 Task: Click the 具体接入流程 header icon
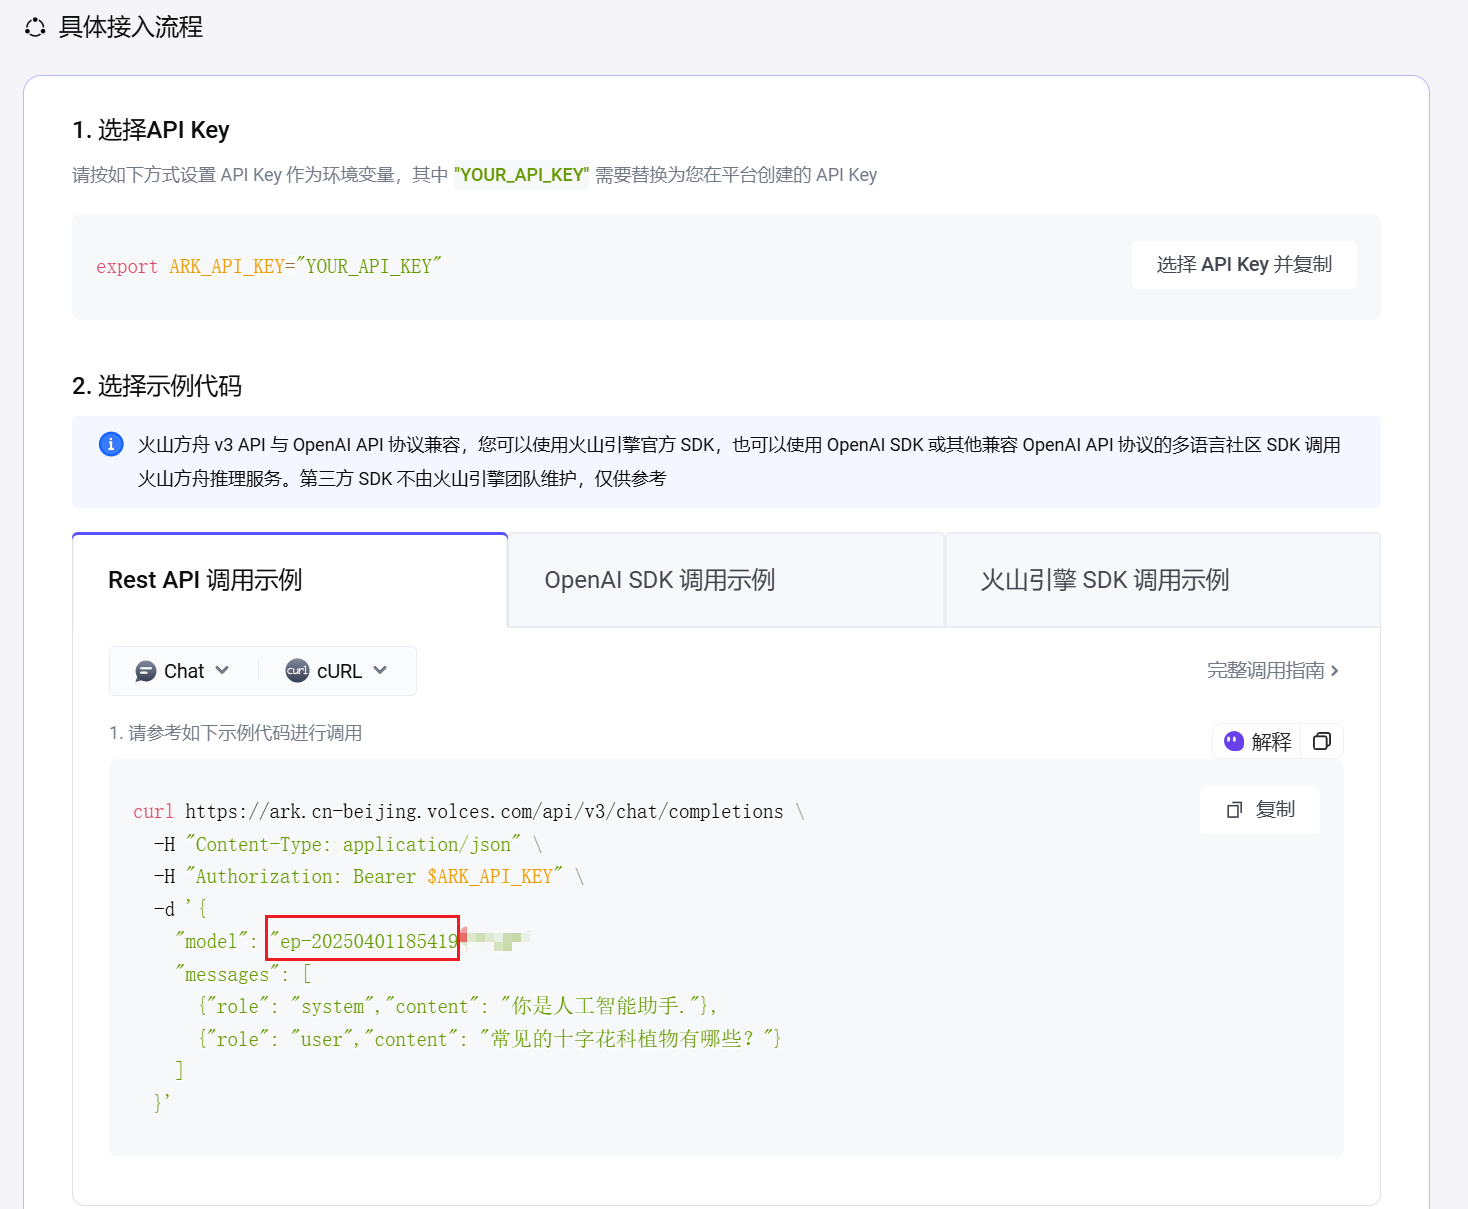click(35, 27)
